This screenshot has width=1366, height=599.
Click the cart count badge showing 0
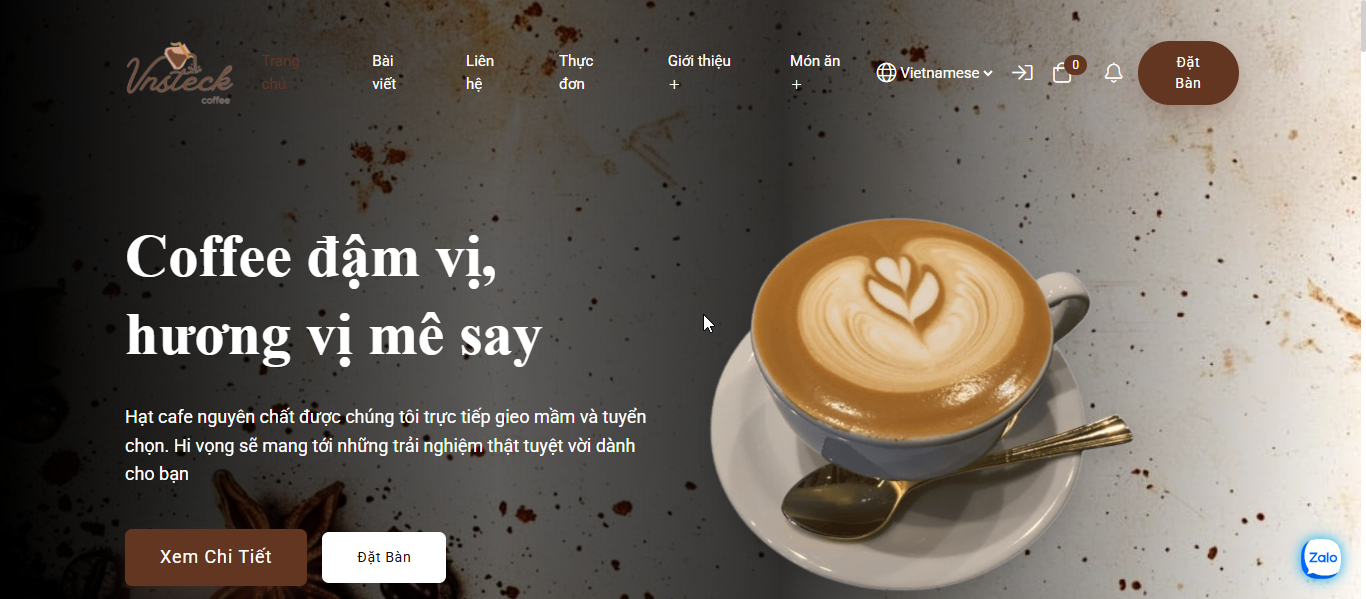(1075, 65)
